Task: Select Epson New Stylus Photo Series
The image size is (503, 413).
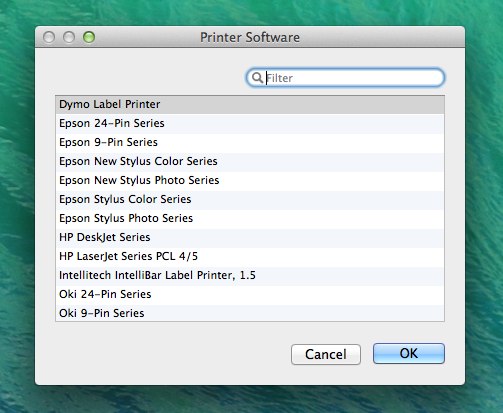Action: click(x=250, y=181)
